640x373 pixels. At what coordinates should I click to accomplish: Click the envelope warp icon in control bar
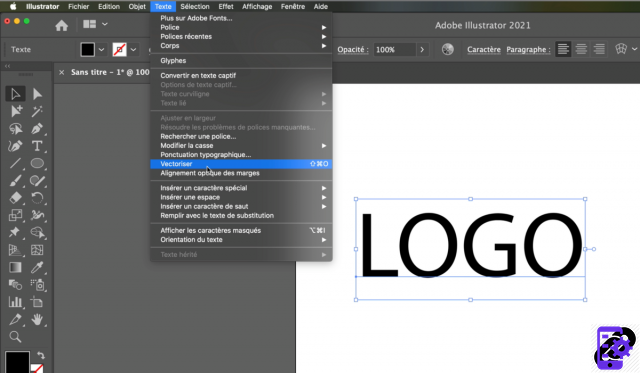click(x=621, y=49)
